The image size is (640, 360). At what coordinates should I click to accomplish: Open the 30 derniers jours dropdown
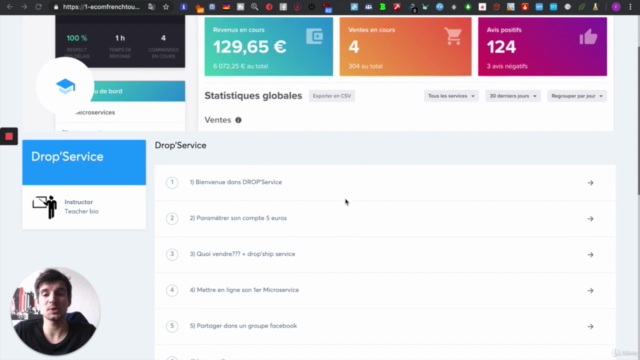(x=513, y=96)
